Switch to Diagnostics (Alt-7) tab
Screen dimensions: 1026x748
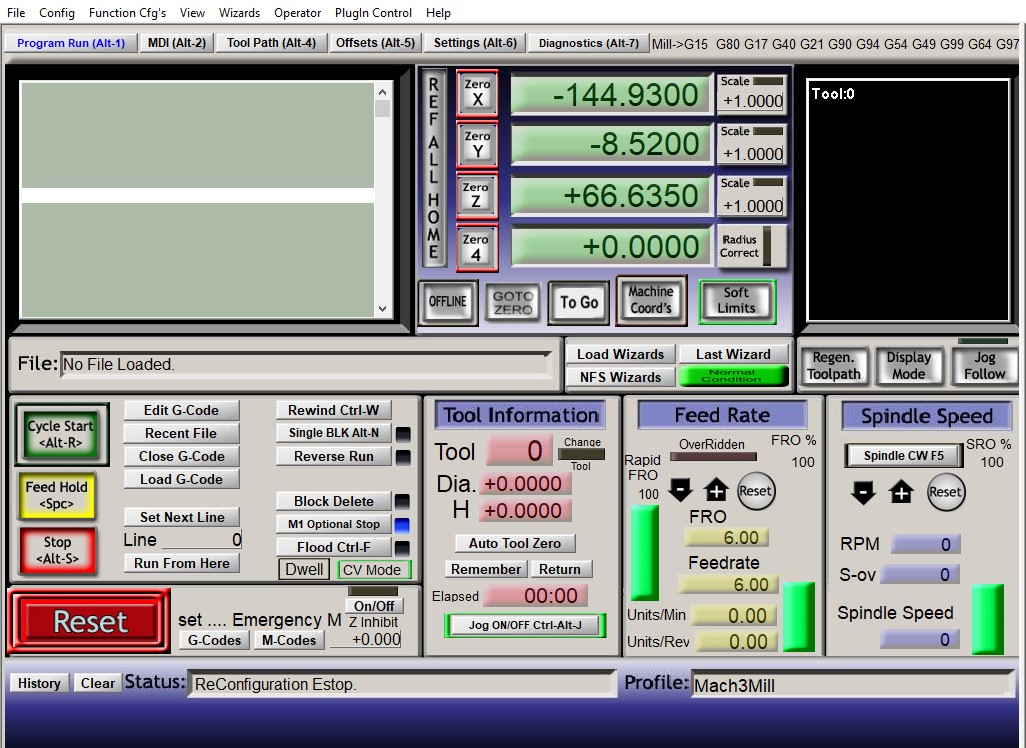(589, 43)
